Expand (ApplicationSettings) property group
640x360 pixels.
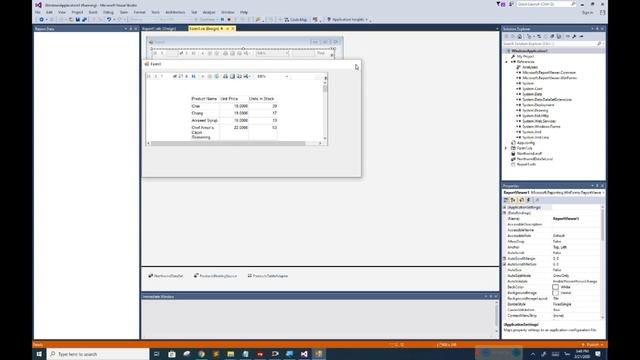pyautogui.click(x=505, y=207)
